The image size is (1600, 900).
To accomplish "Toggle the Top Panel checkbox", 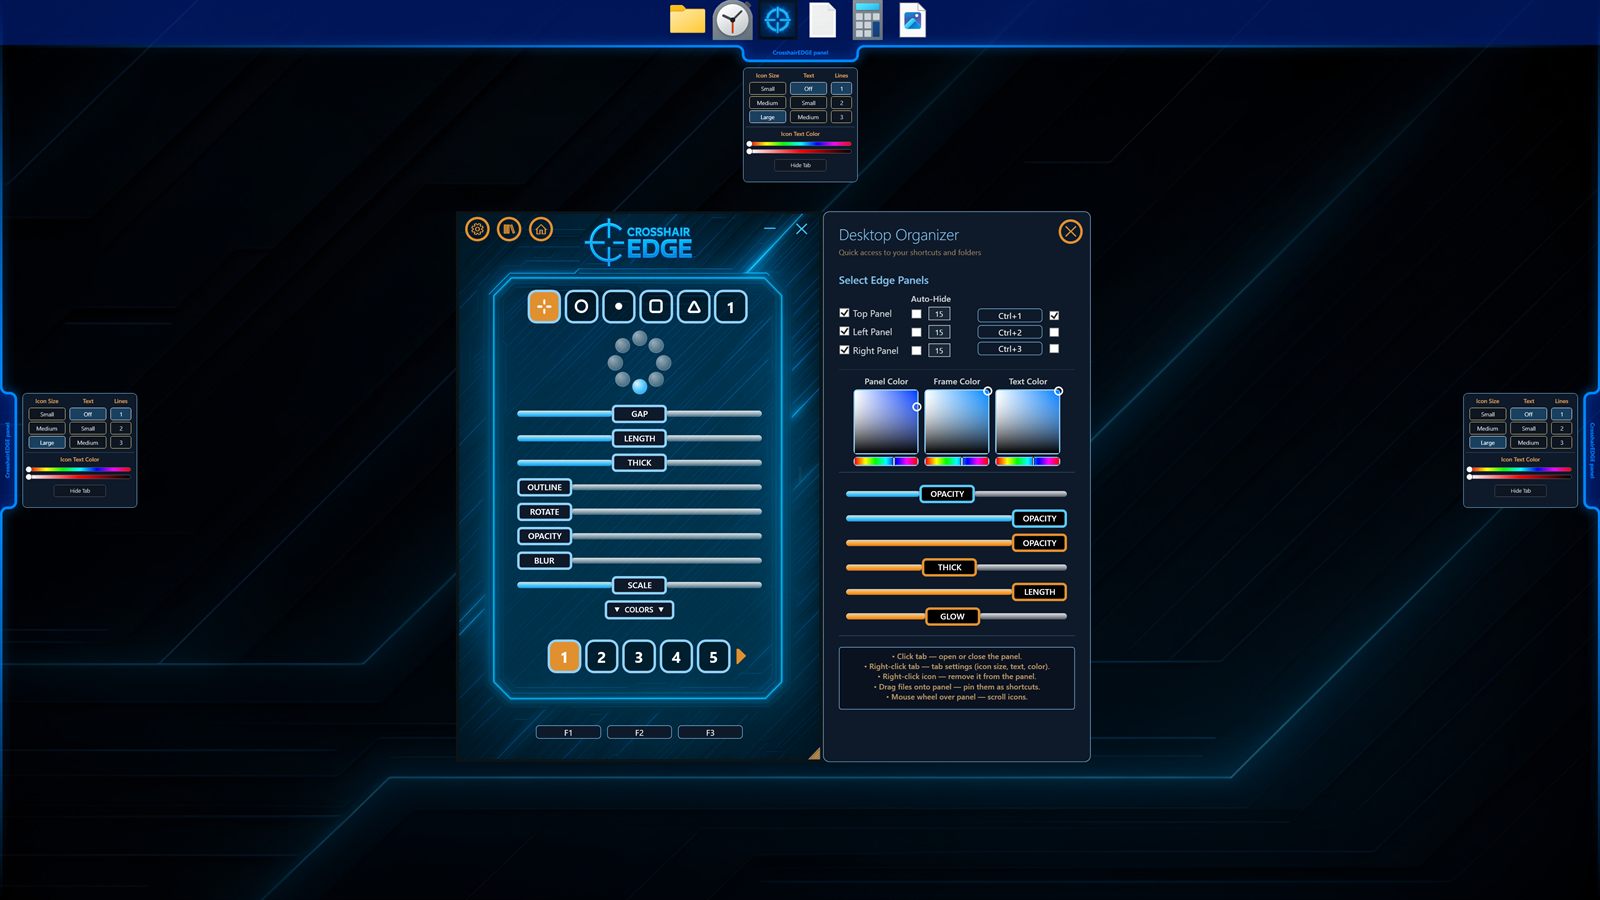I will (844, 313).
